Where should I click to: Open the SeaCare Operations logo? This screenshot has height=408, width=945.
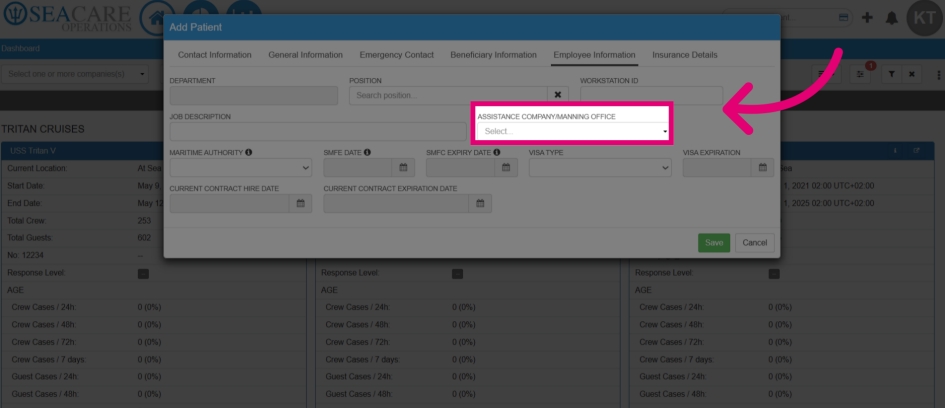pos(68,17)
